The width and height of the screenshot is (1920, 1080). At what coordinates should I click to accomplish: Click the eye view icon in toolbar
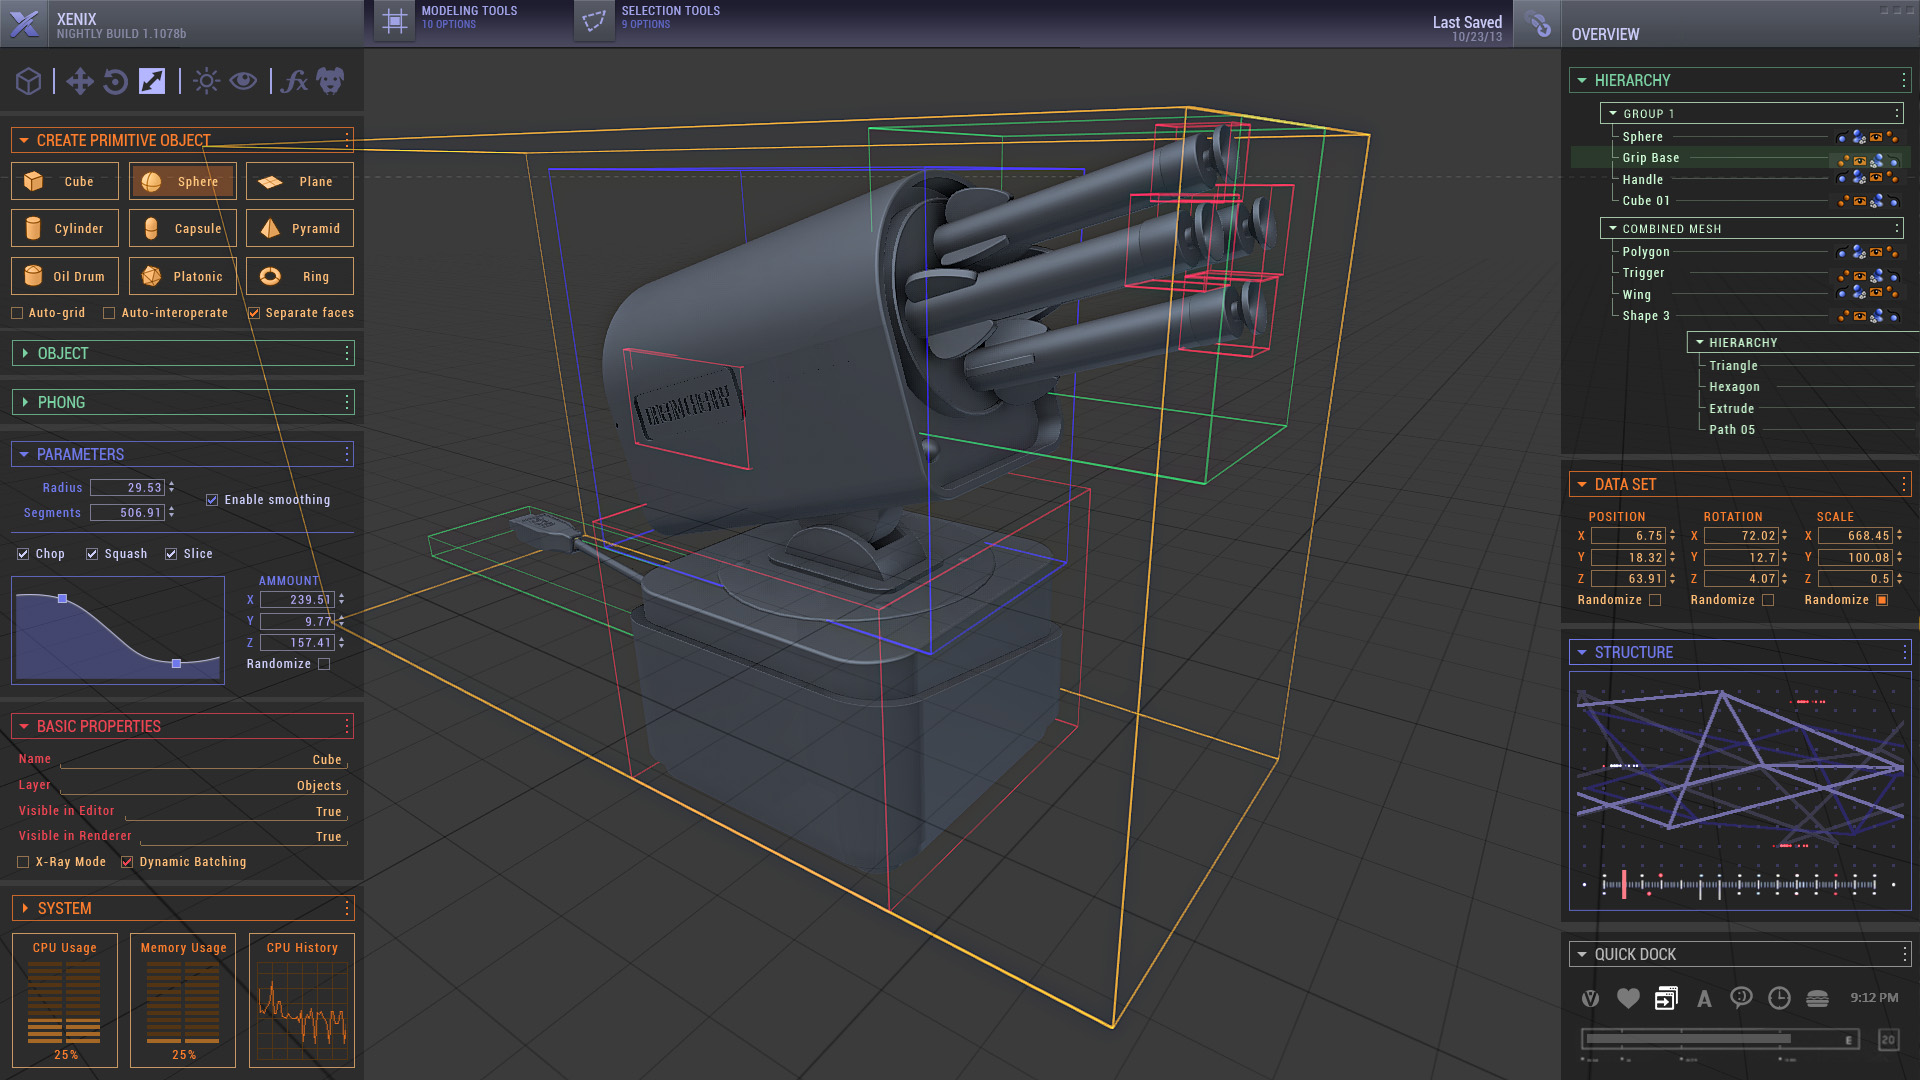[x=243, y=81]
